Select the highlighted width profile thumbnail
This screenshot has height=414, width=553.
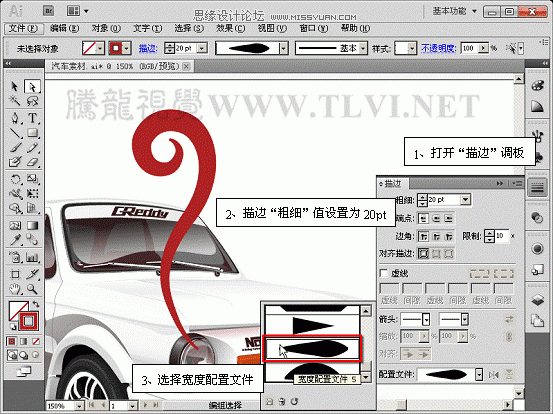(x=312, y=349)
